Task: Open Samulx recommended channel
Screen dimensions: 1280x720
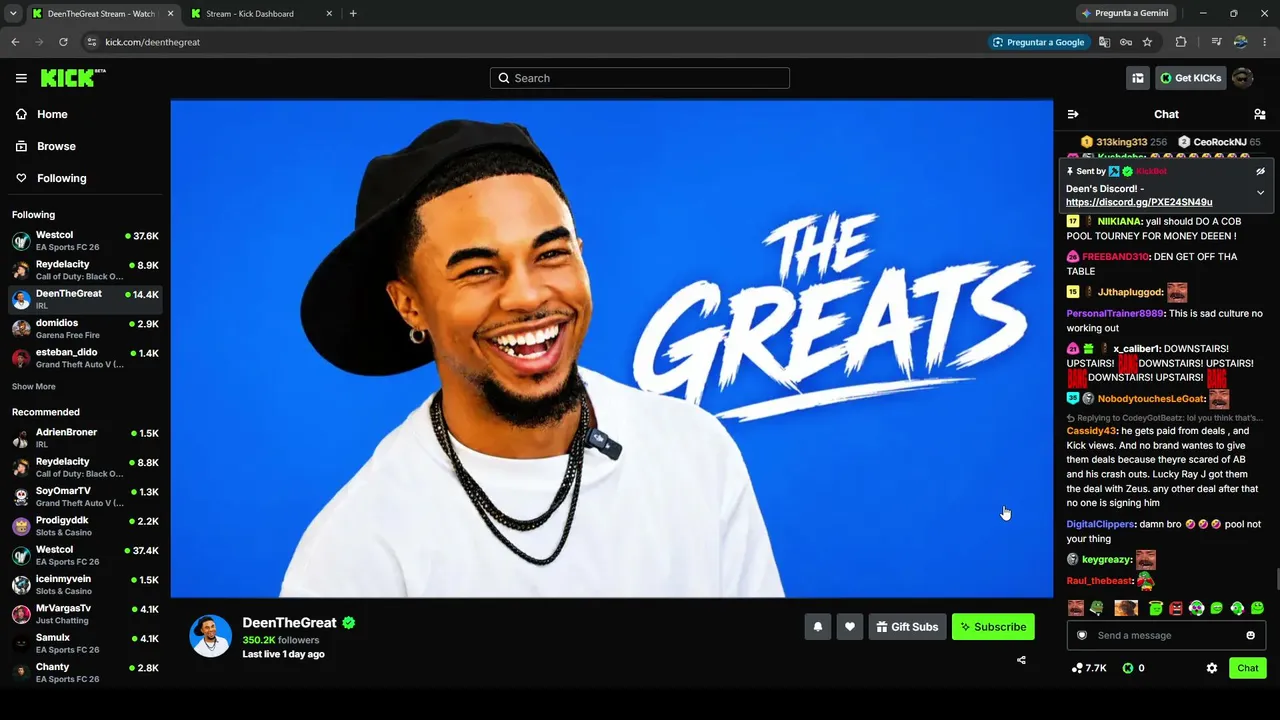Action: (85, 643)
